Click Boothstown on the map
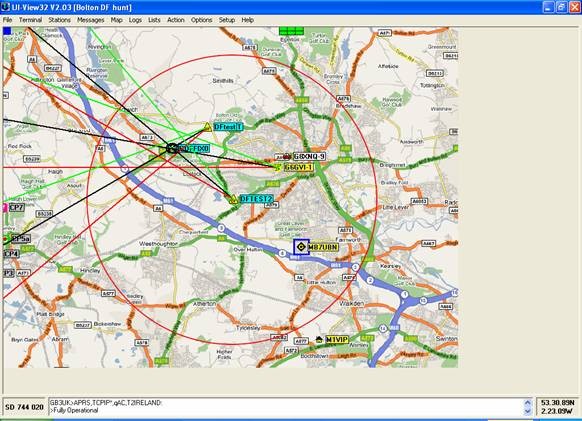 (x=314, y=356)
